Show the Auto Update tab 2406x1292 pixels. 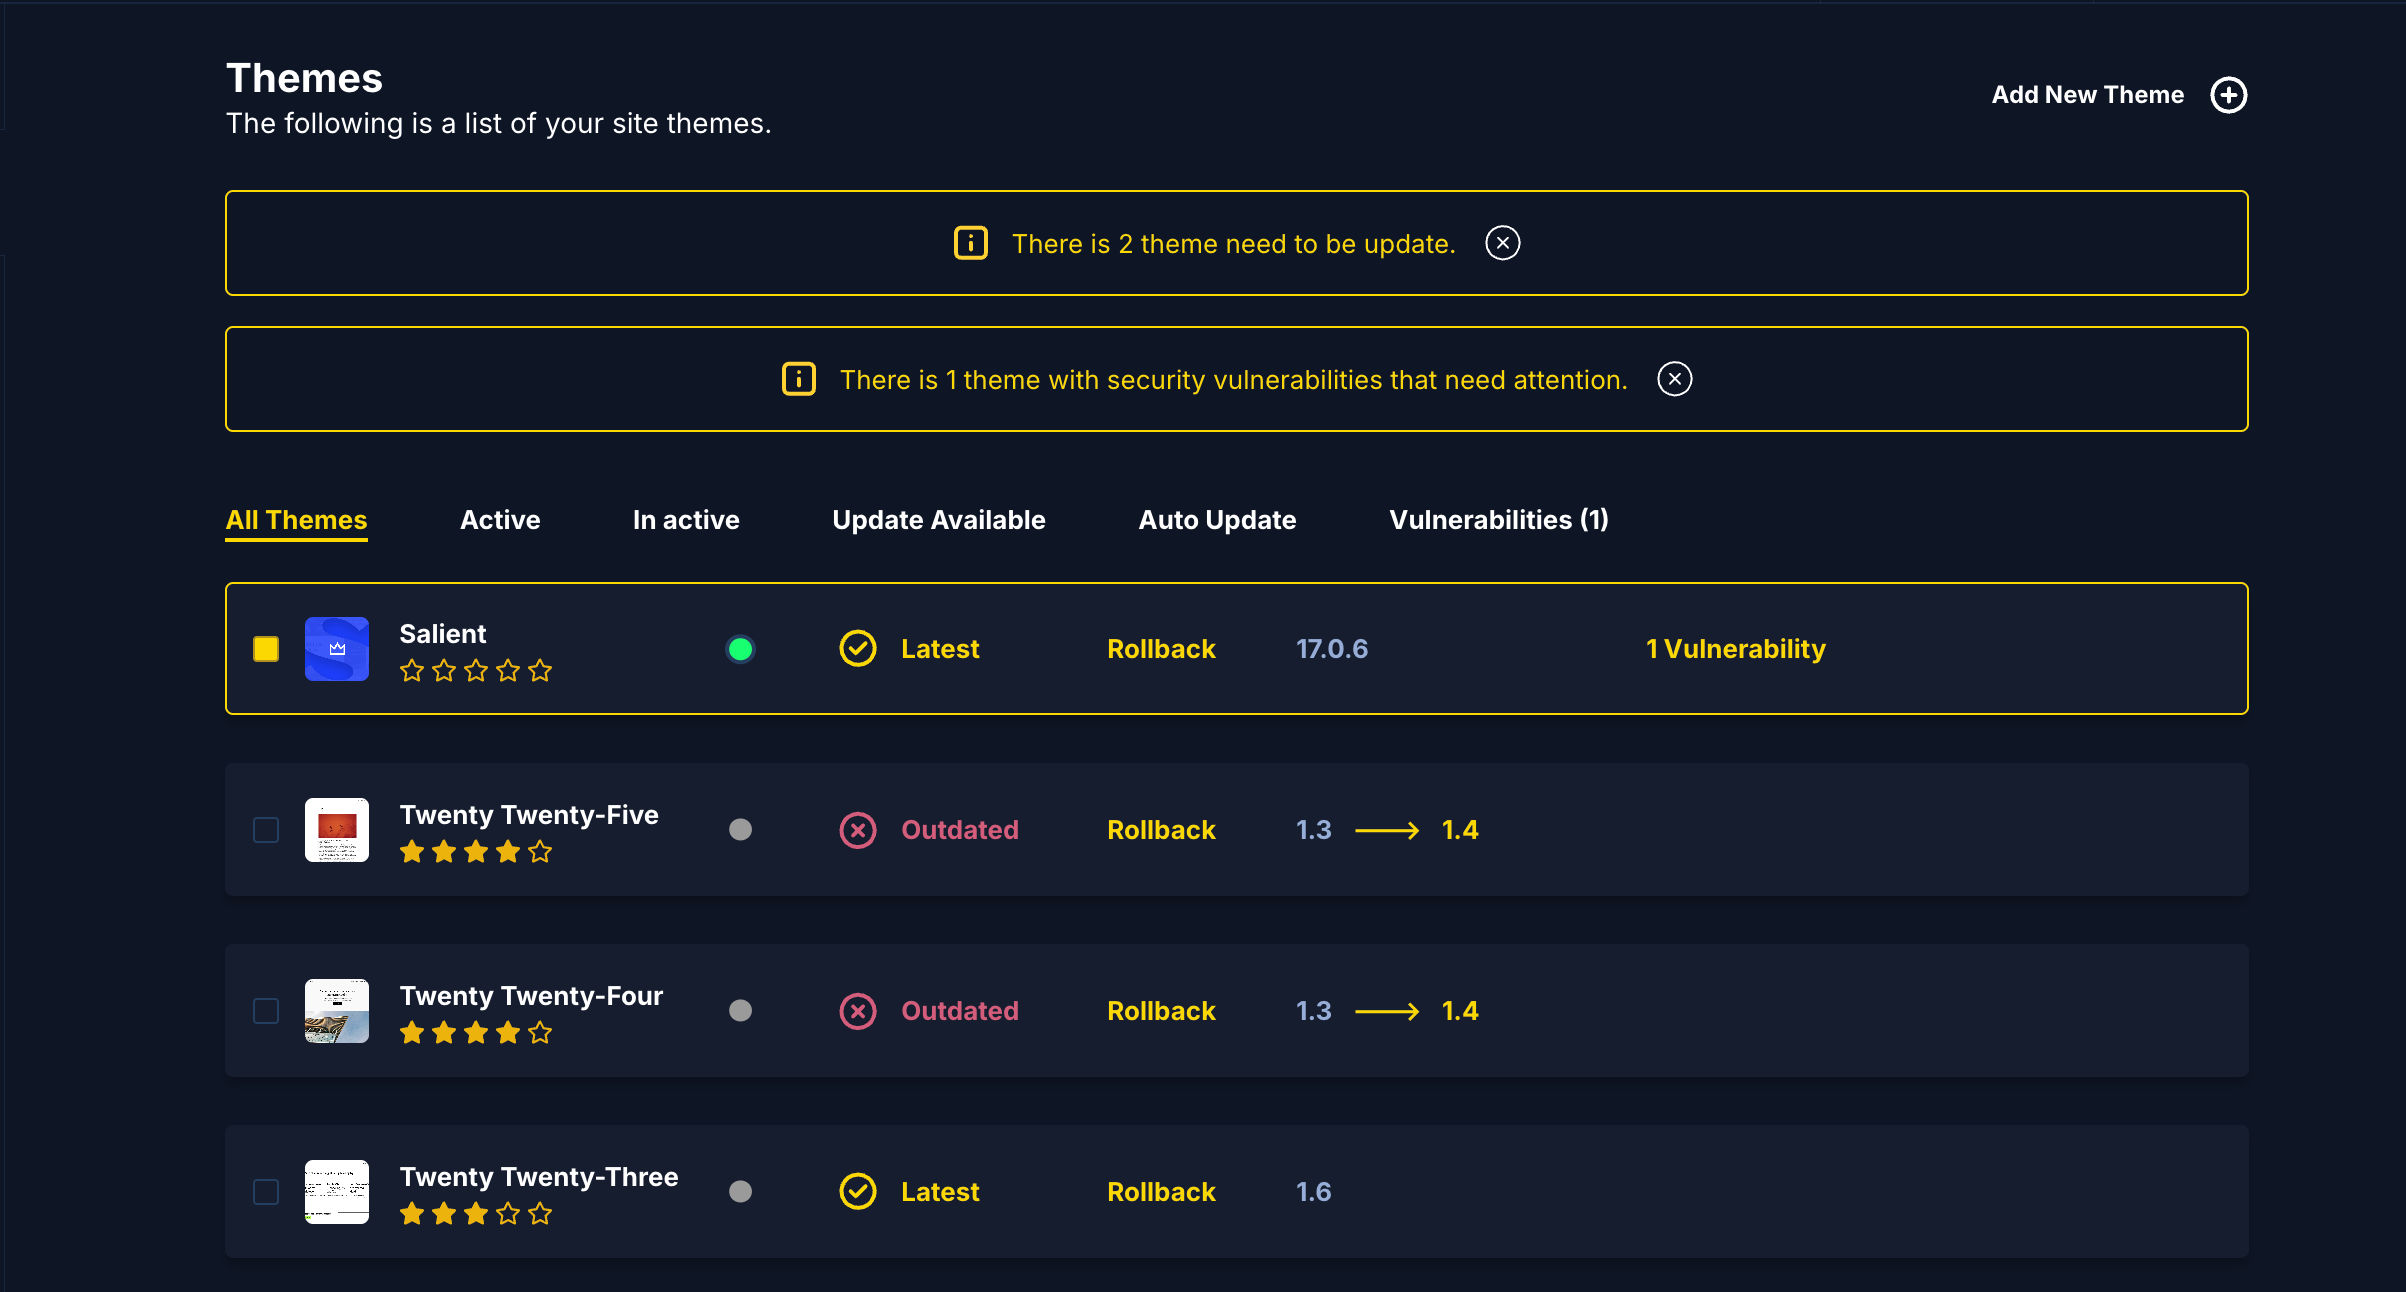[1217, 520]
